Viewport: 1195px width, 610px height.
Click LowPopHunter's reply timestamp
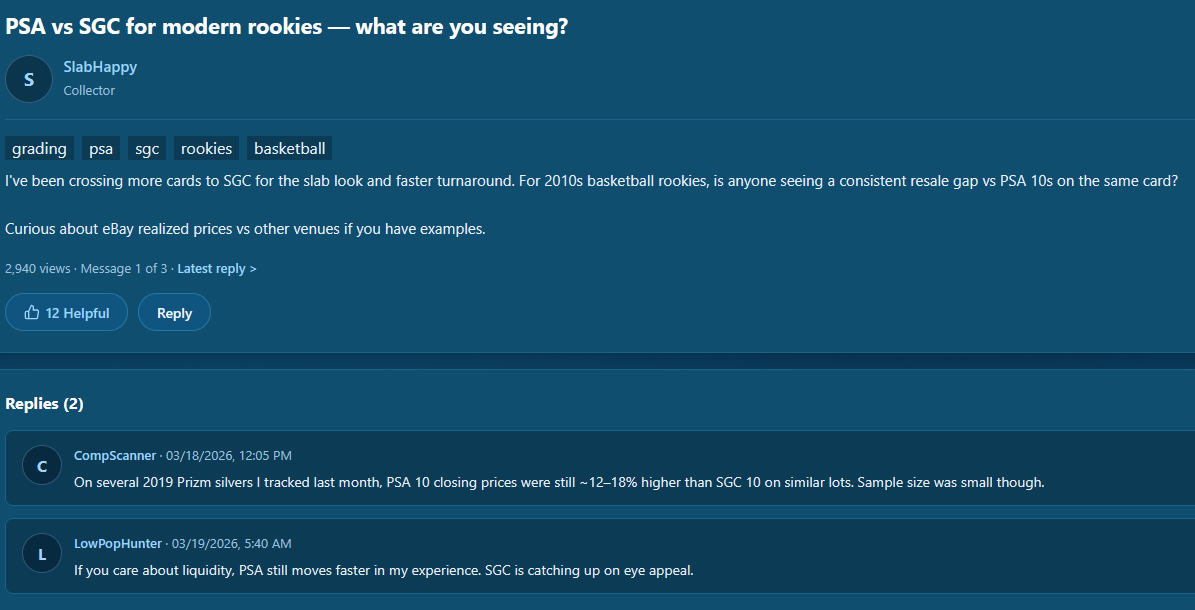(232, 544)
